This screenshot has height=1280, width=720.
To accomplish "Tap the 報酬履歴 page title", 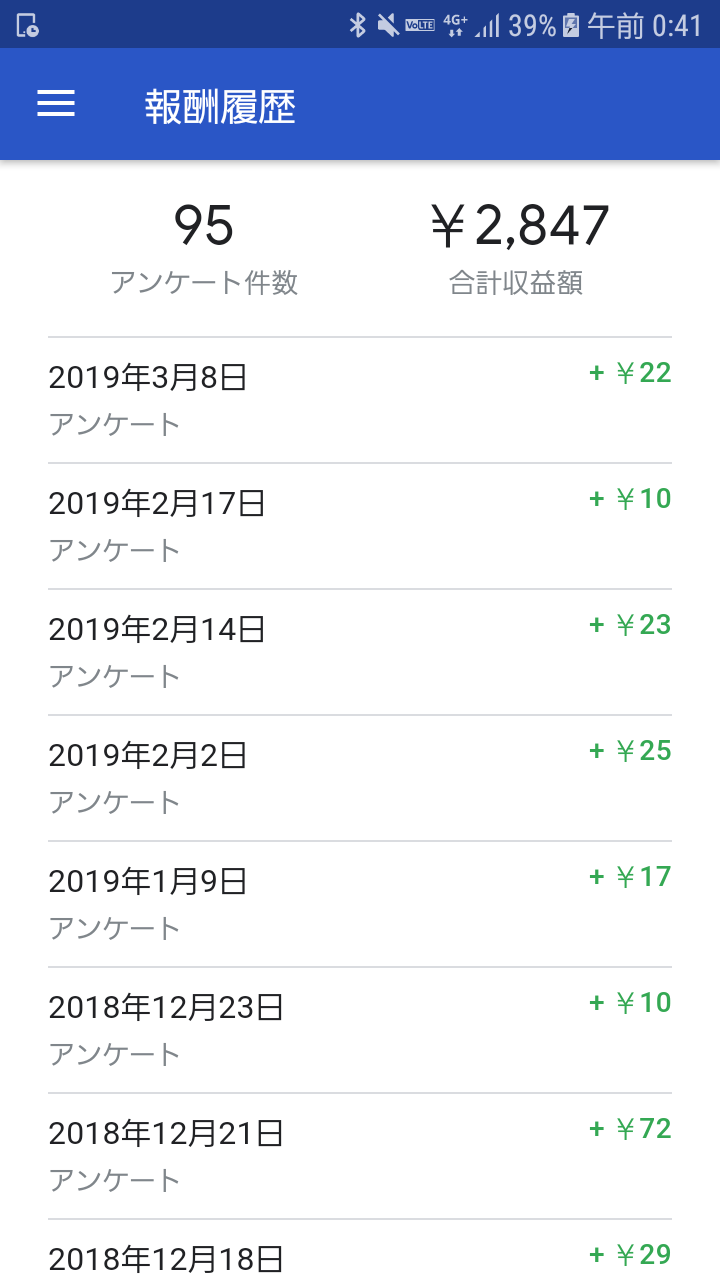I will (x=220, y=106).
